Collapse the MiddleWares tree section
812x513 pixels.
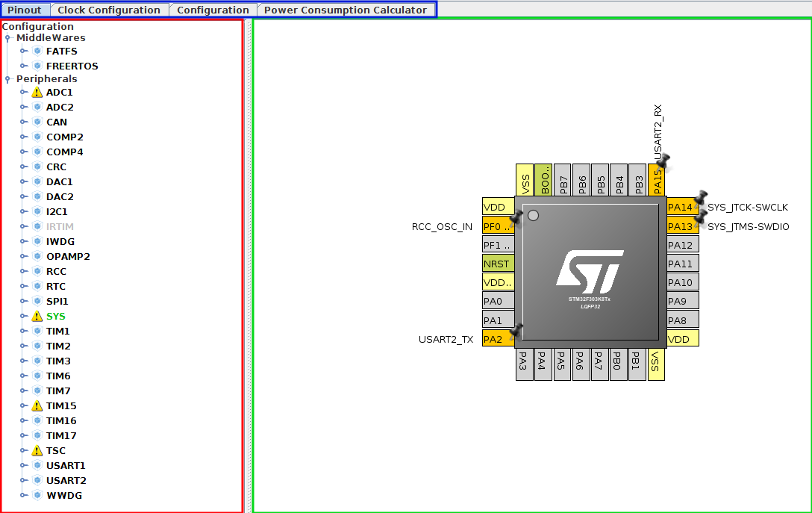pyautogui.click(x=9, y=38)
